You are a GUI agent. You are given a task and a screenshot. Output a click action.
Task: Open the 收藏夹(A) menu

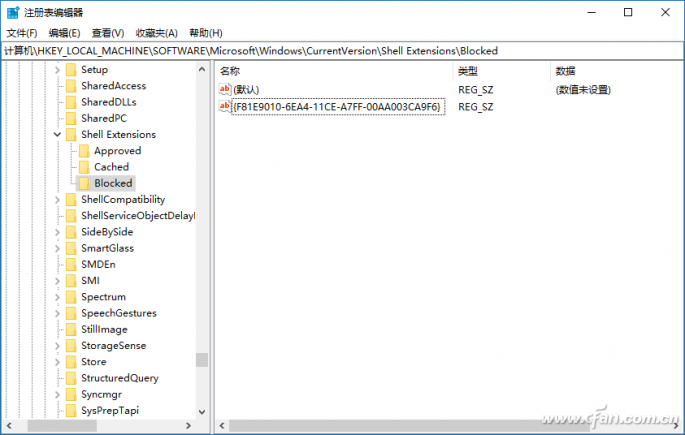tap(156, 33)
